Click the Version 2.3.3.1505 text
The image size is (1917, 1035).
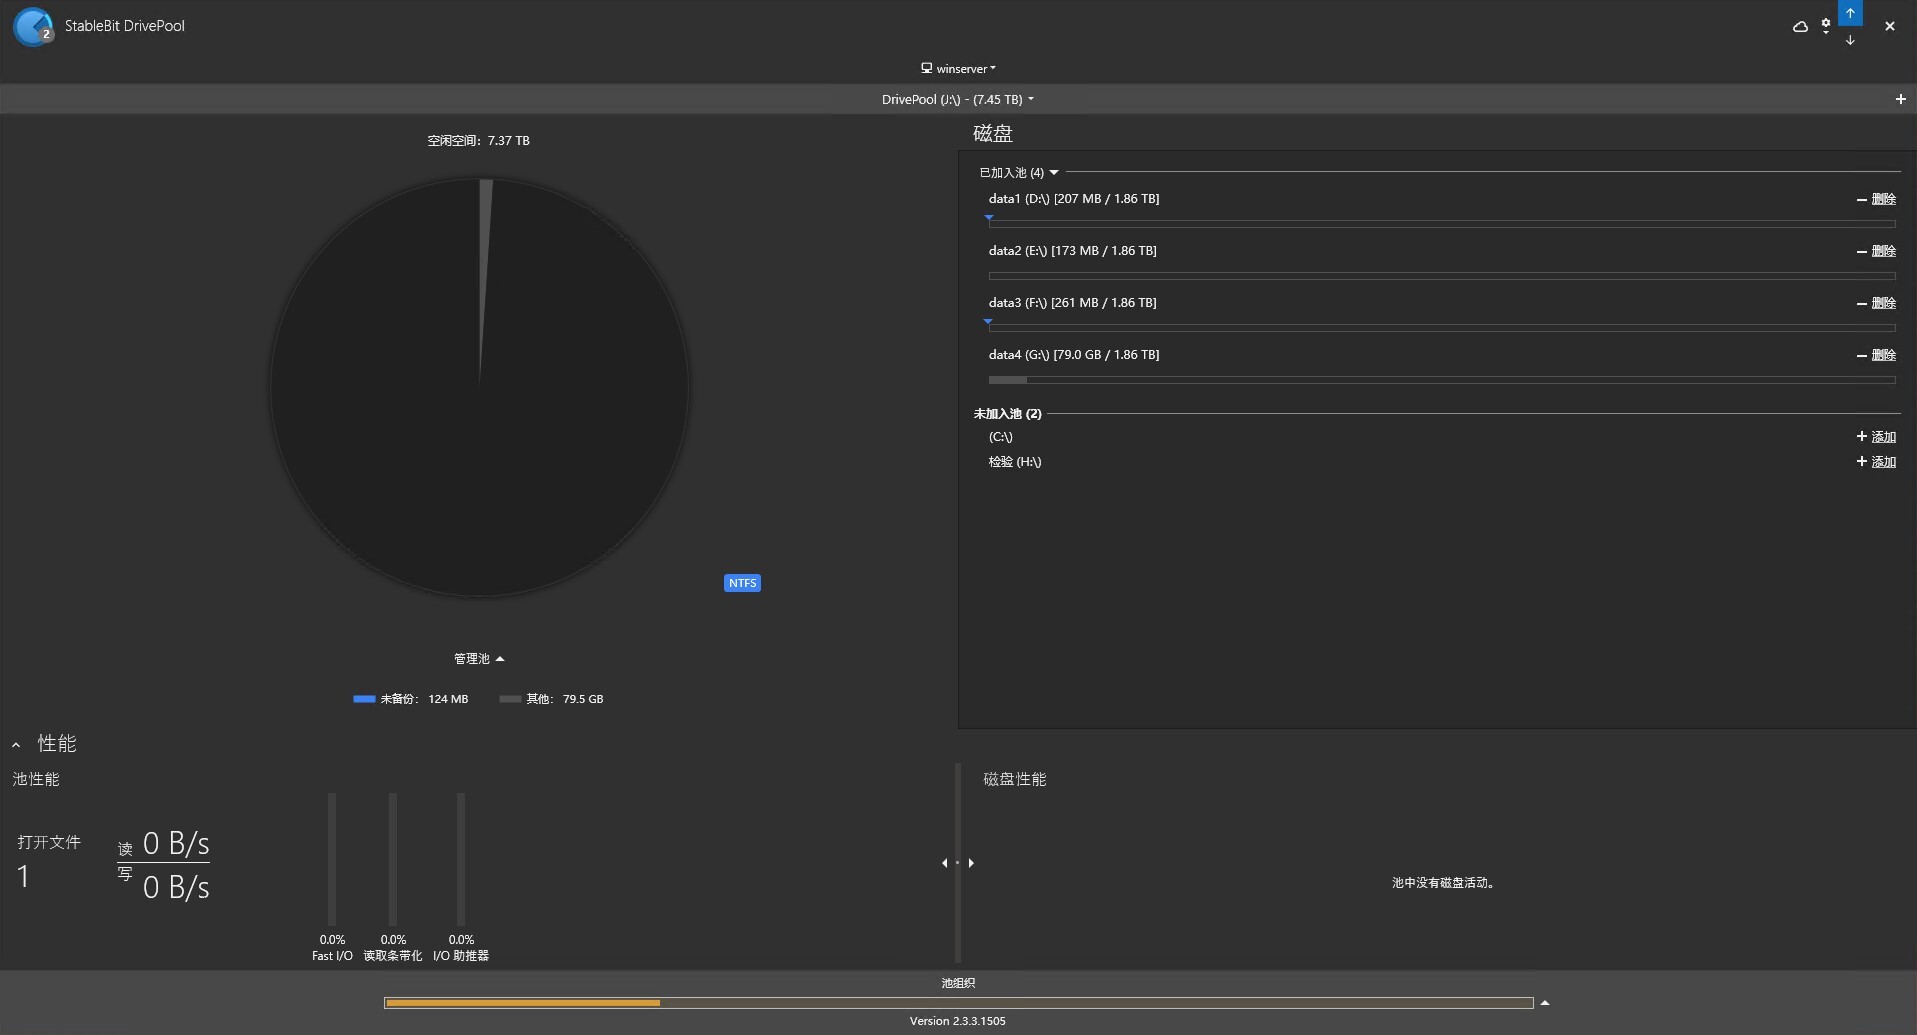point(958,1021)
